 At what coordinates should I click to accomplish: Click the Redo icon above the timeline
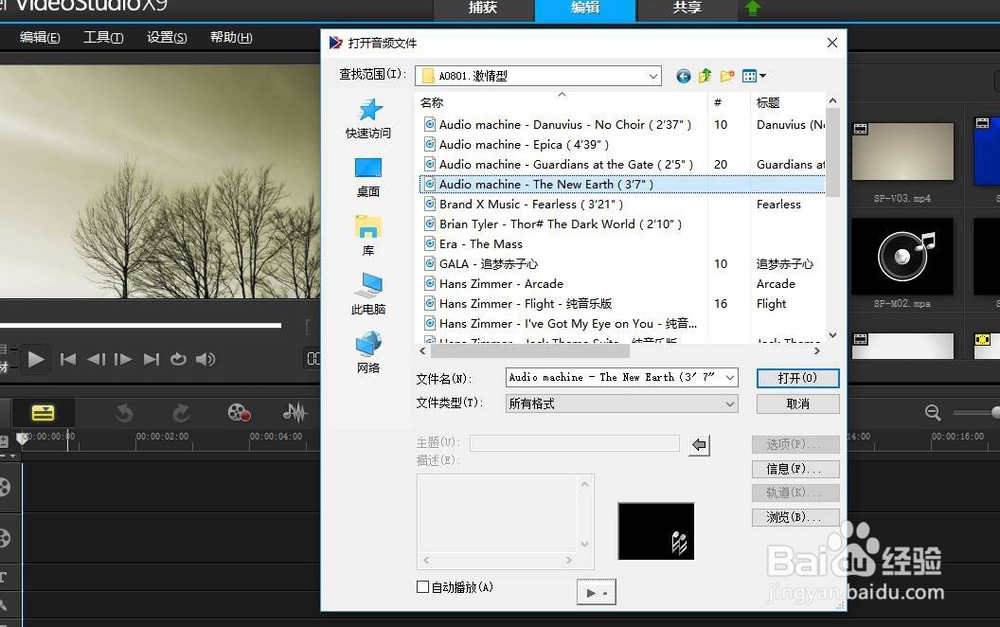click(180, 412)
